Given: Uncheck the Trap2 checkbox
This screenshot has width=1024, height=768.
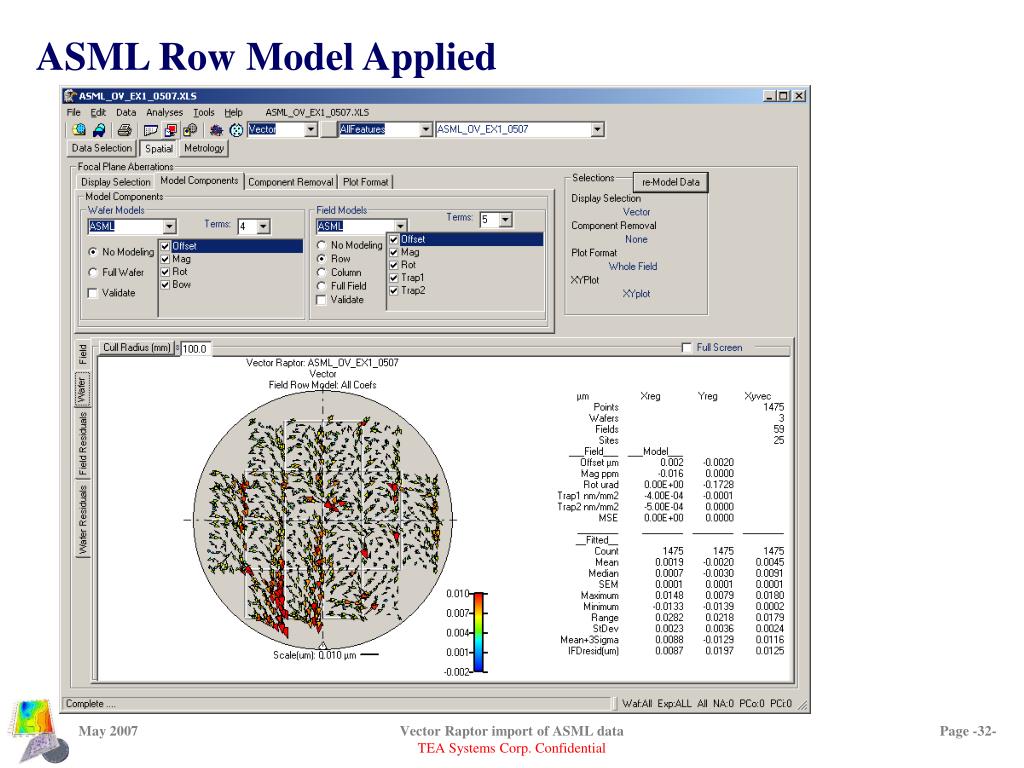Looking at the screenshot, I should tap(394, 291).
